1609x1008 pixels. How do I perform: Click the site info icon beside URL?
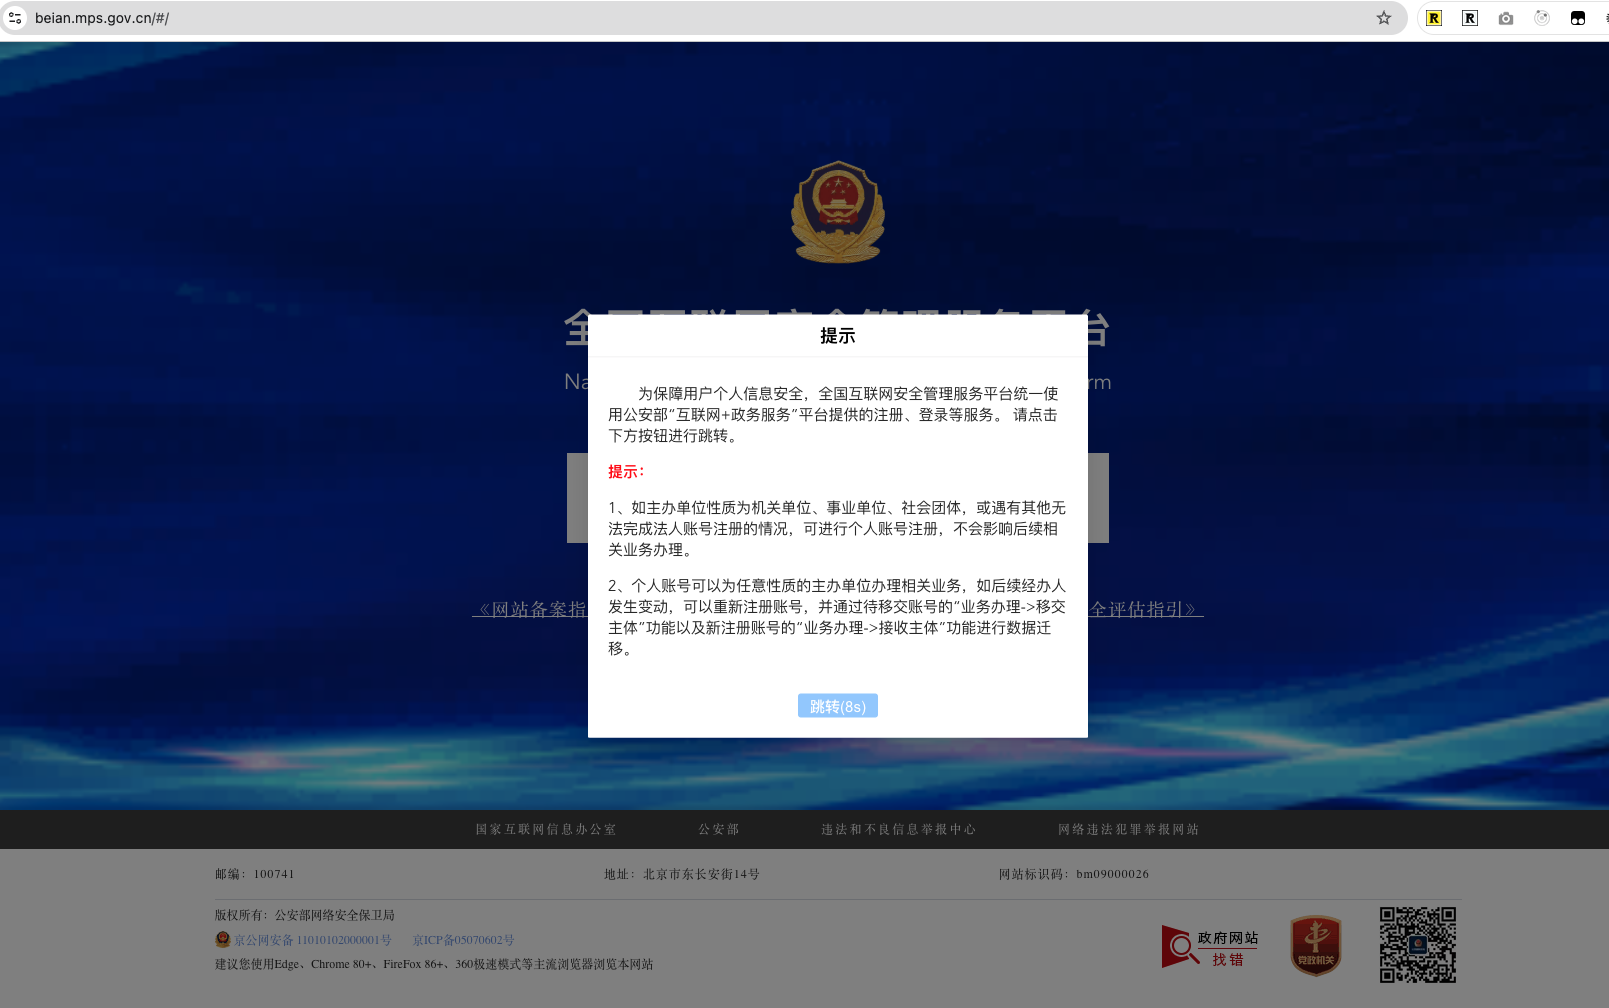point(15,18)
